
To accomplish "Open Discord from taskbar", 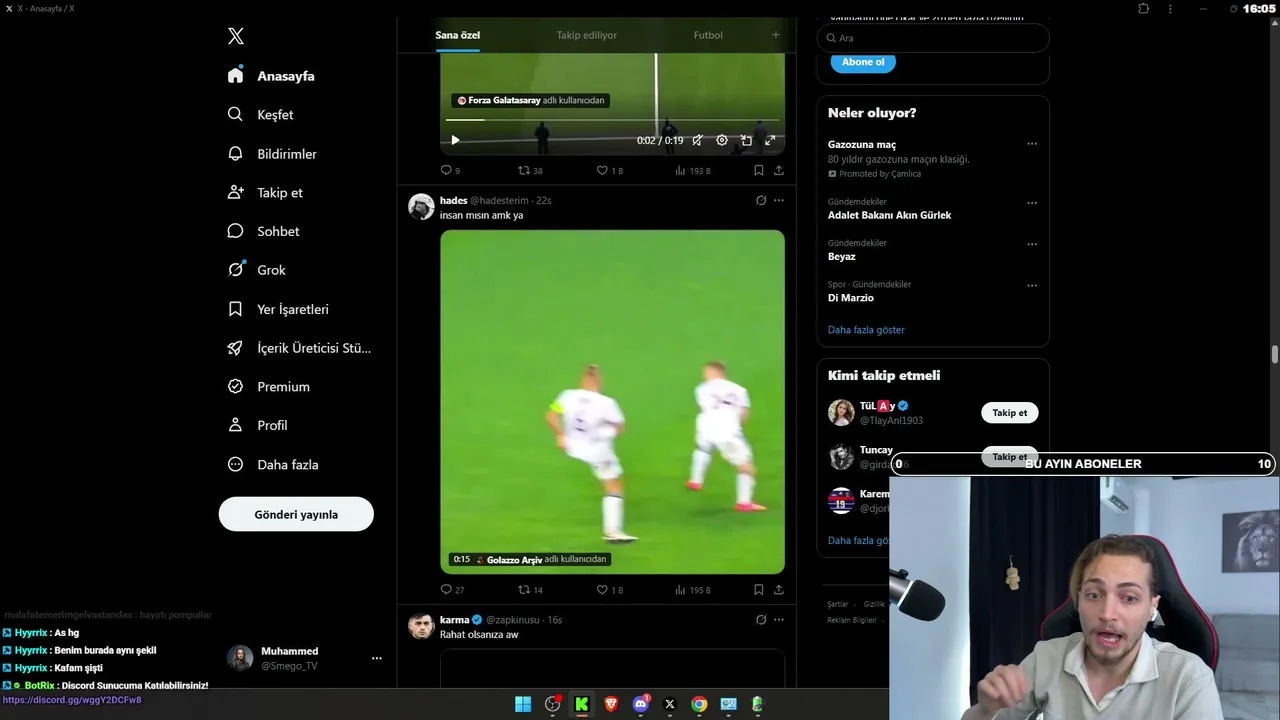I will click(x=641, y=704).
